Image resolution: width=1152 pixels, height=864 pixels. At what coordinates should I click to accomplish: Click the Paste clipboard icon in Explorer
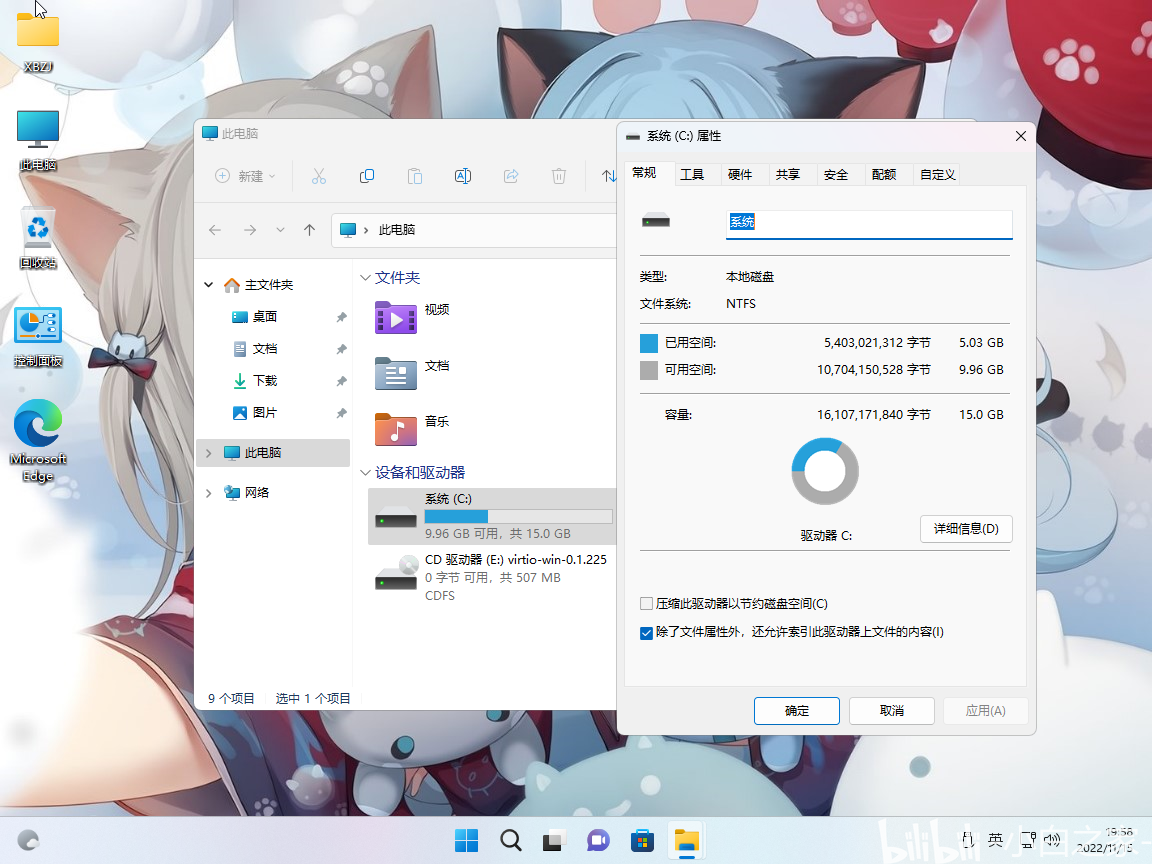pos(415,176)
